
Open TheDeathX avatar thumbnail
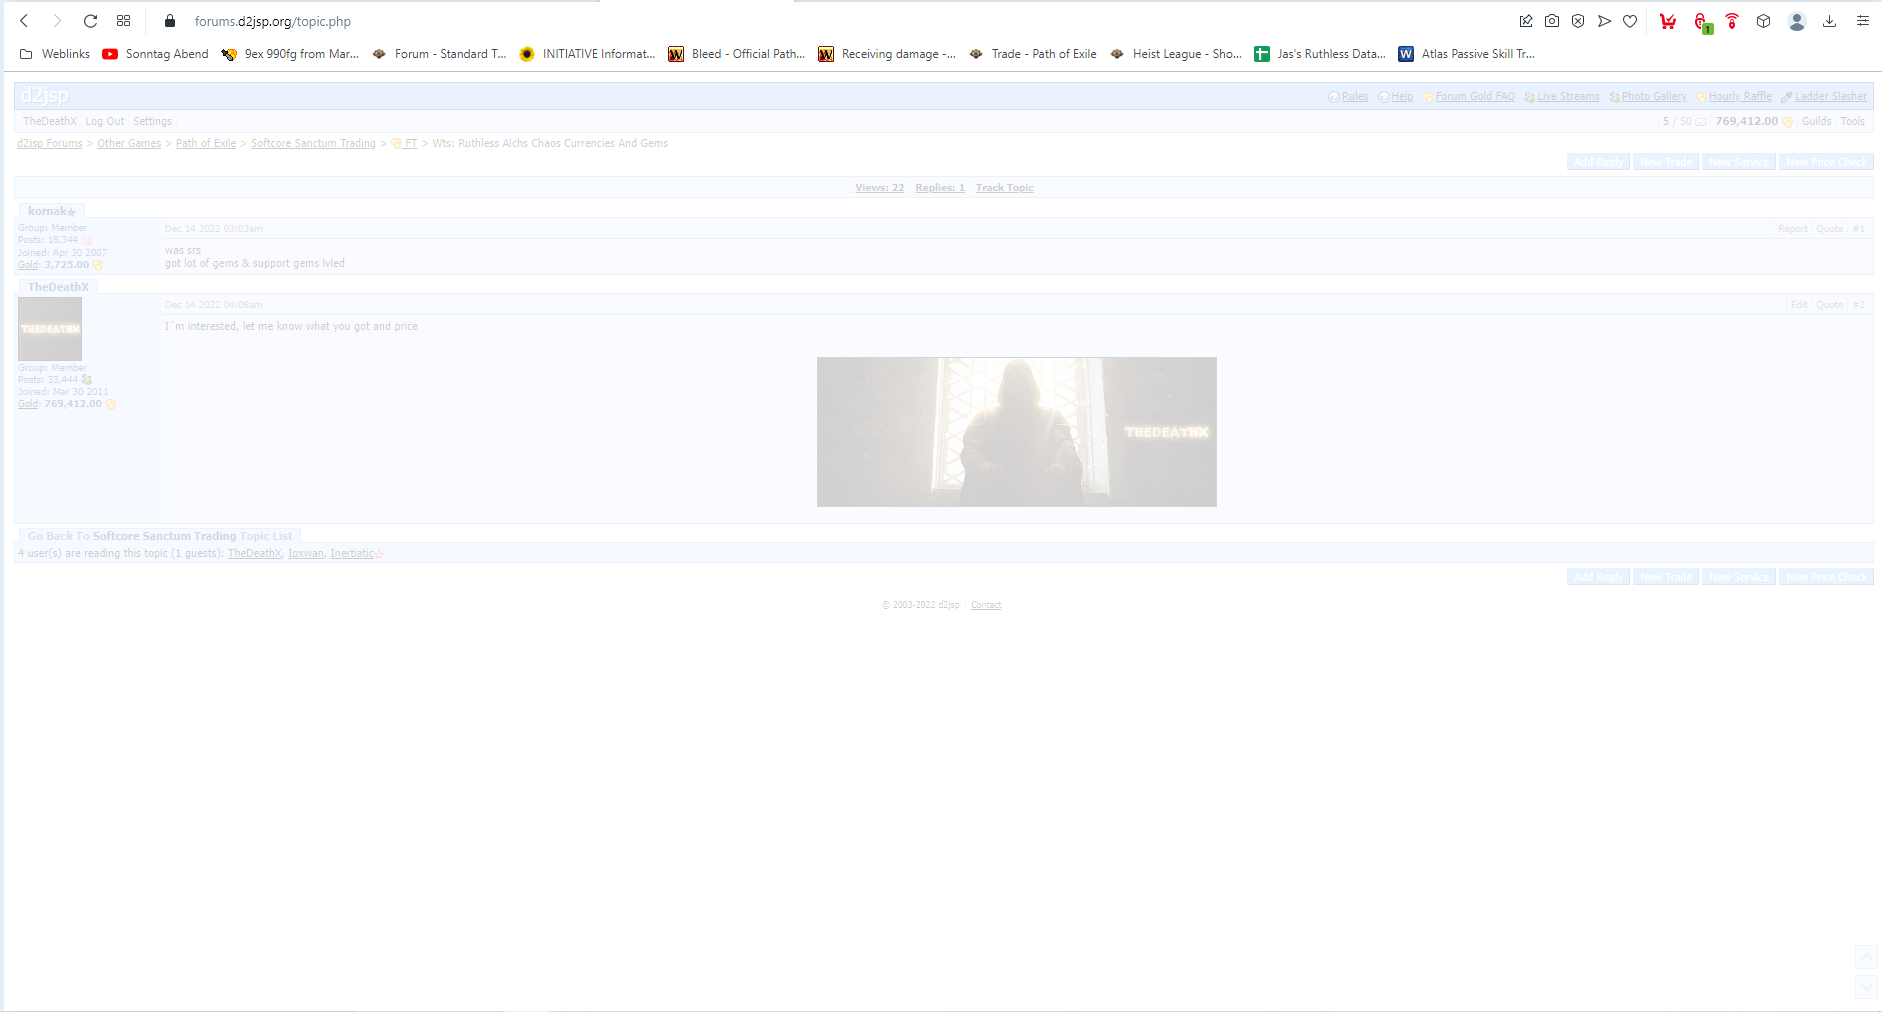[50, 329]
